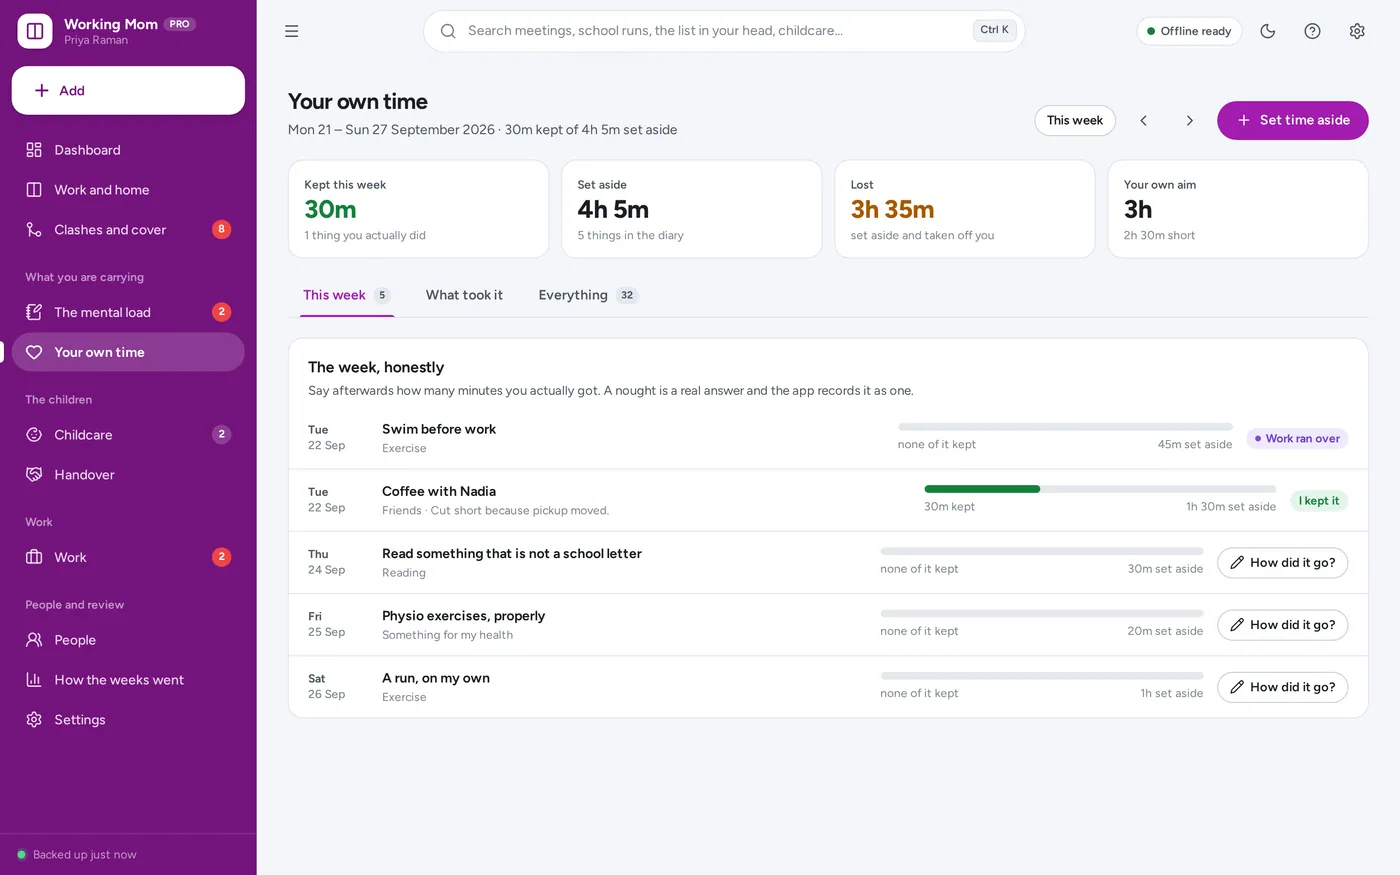Click the 2 badge next to Childcare
Viewport: 1400px width, 875px height.
click(x=222, y=435)
